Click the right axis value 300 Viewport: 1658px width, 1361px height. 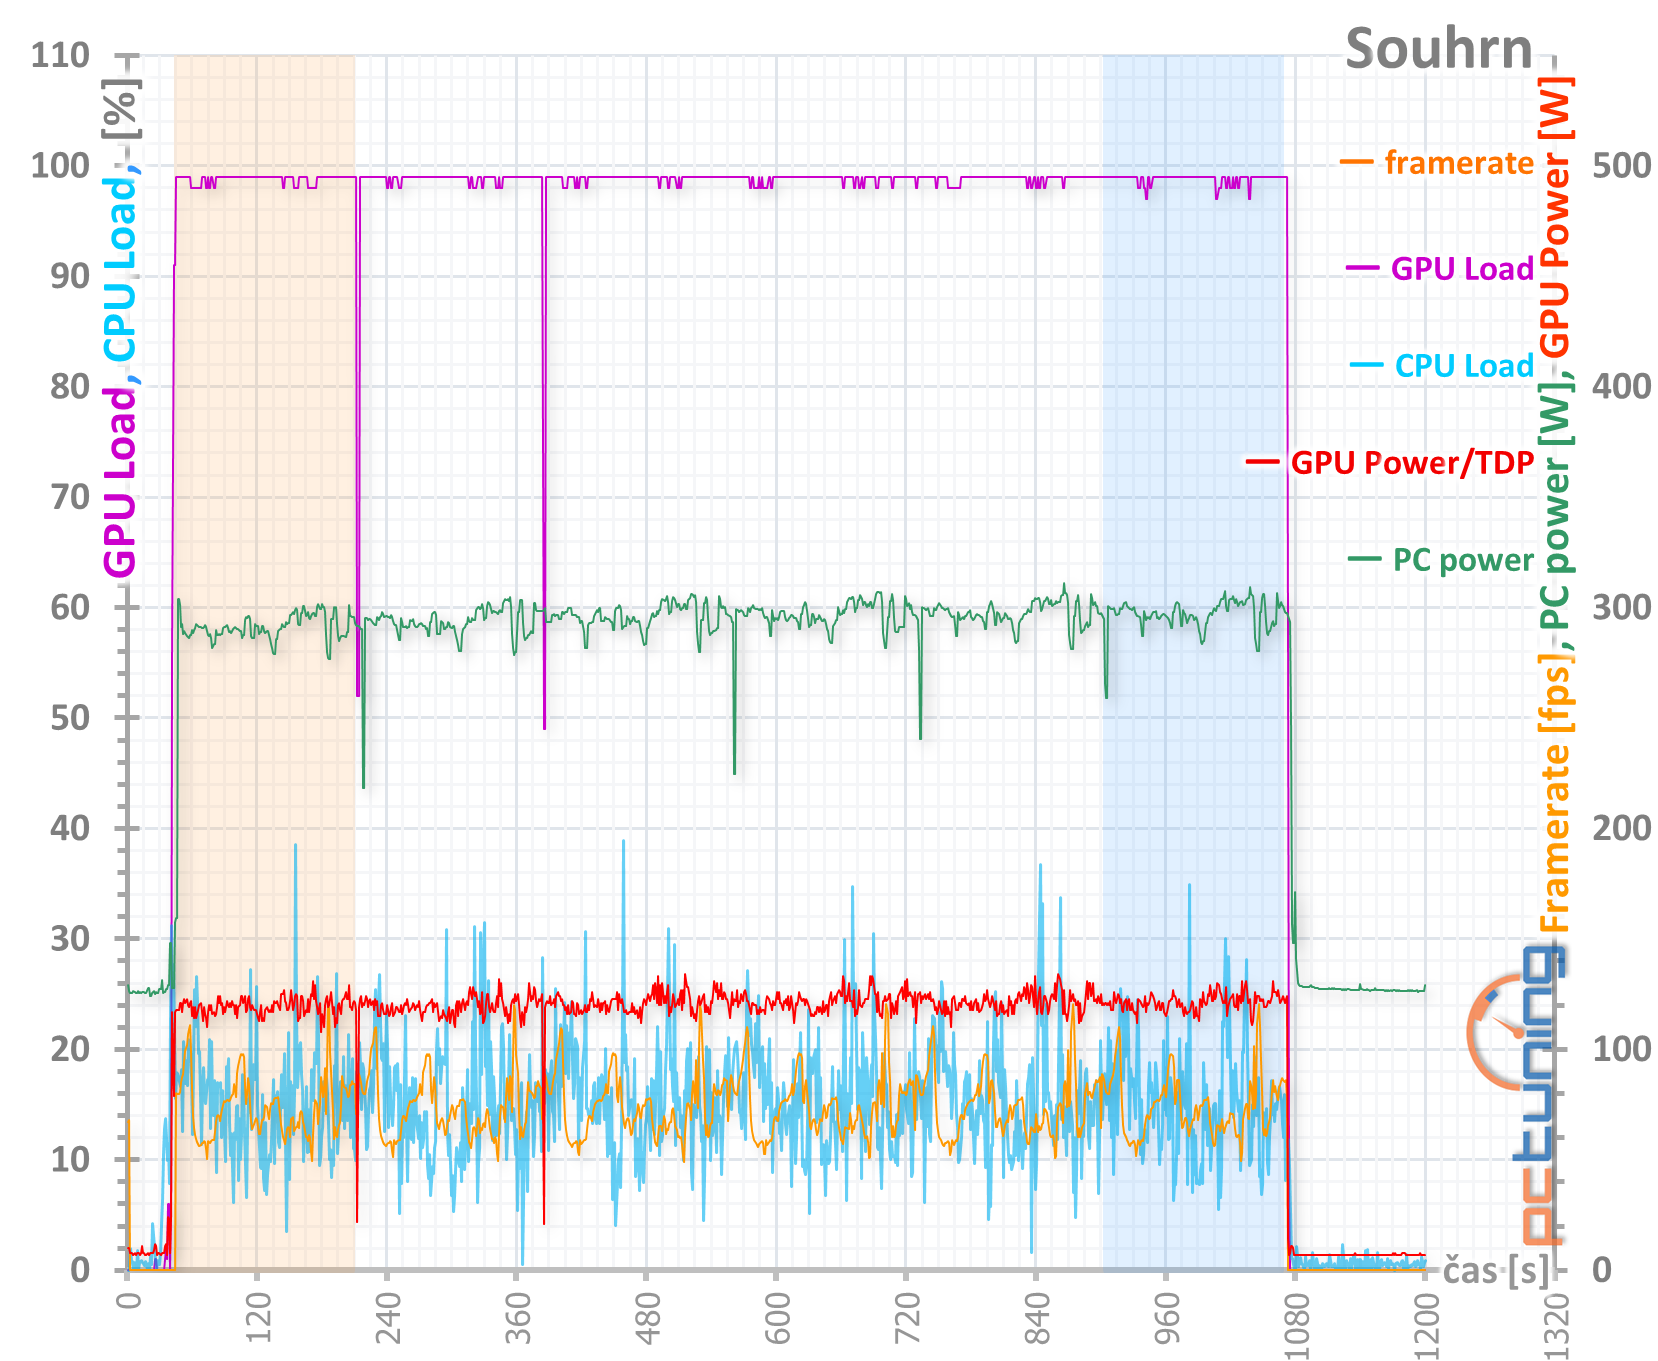click(x=1622, y=607)
